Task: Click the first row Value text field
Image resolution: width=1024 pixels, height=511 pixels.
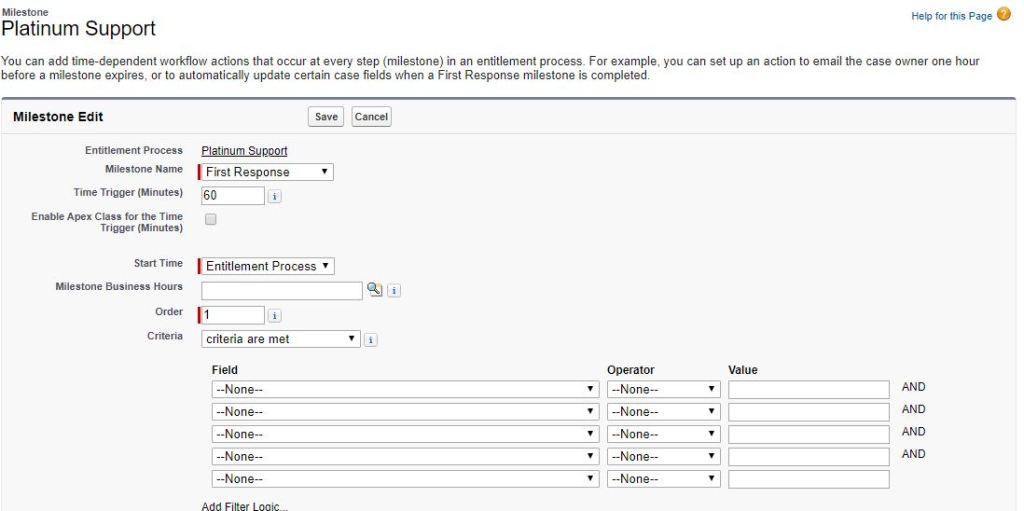Action: point(808,389)
